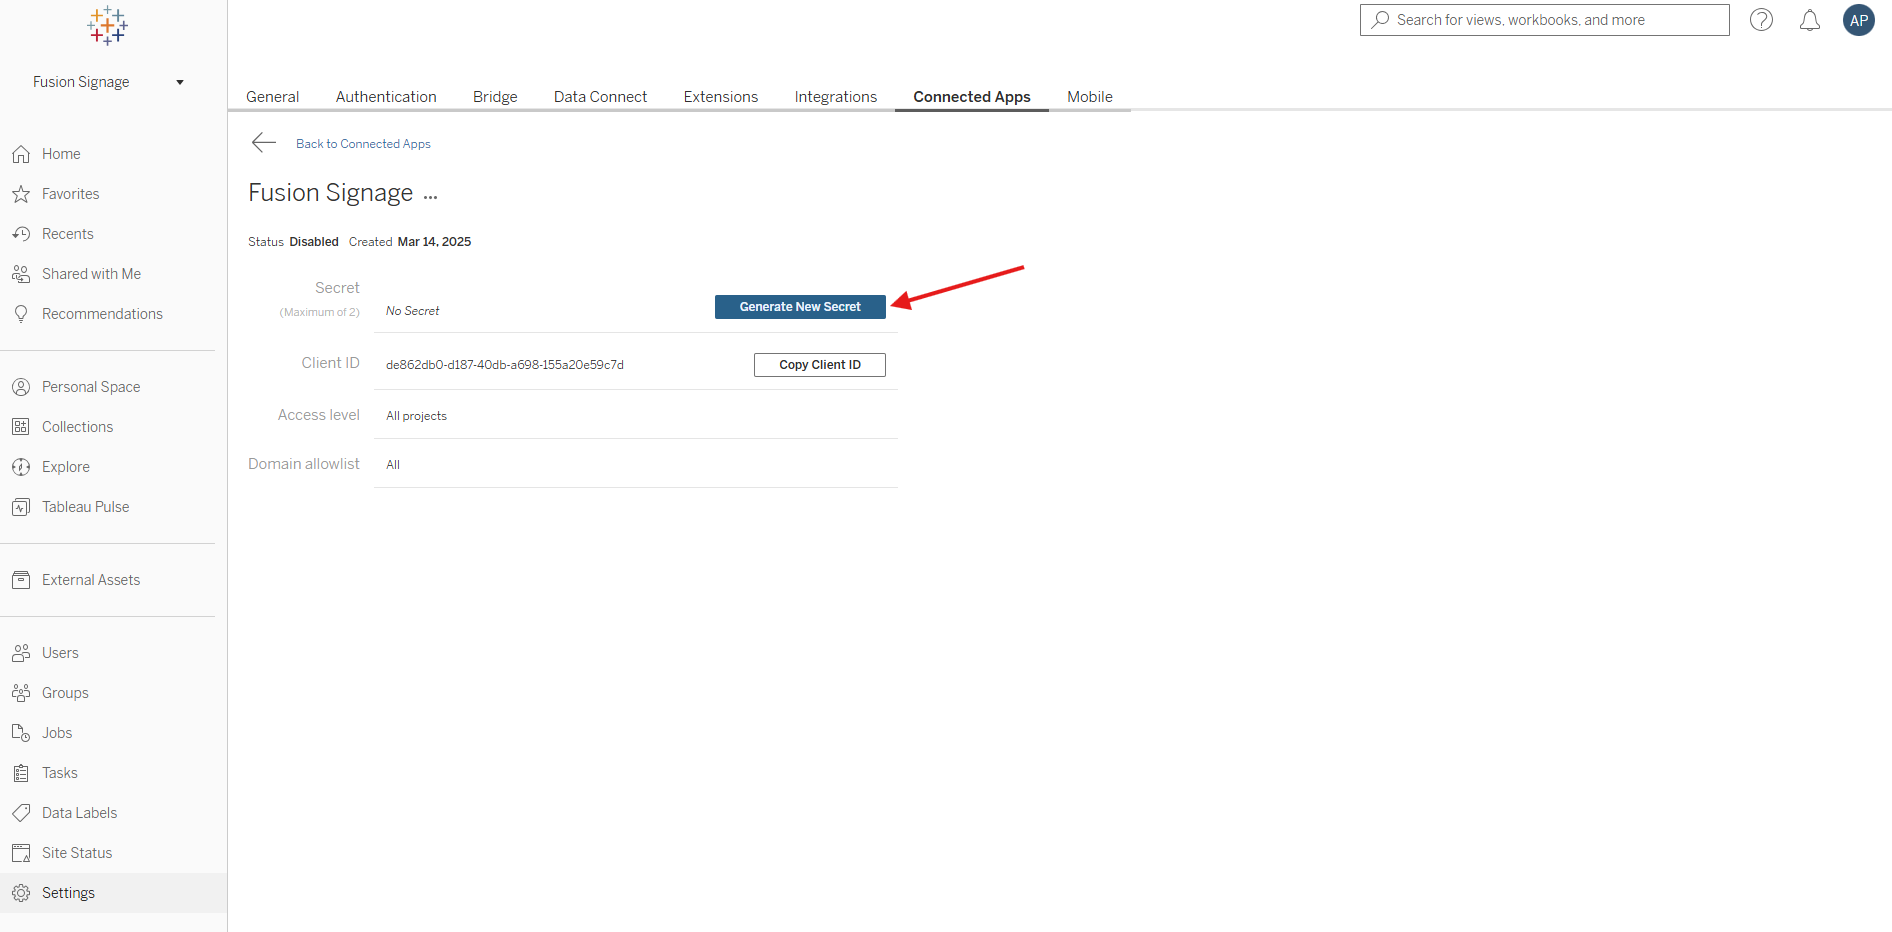Image resolution: width=1892 pixels, height=932 pixels.
Task: Open notifications bell icon
Action: point(1810,20)
